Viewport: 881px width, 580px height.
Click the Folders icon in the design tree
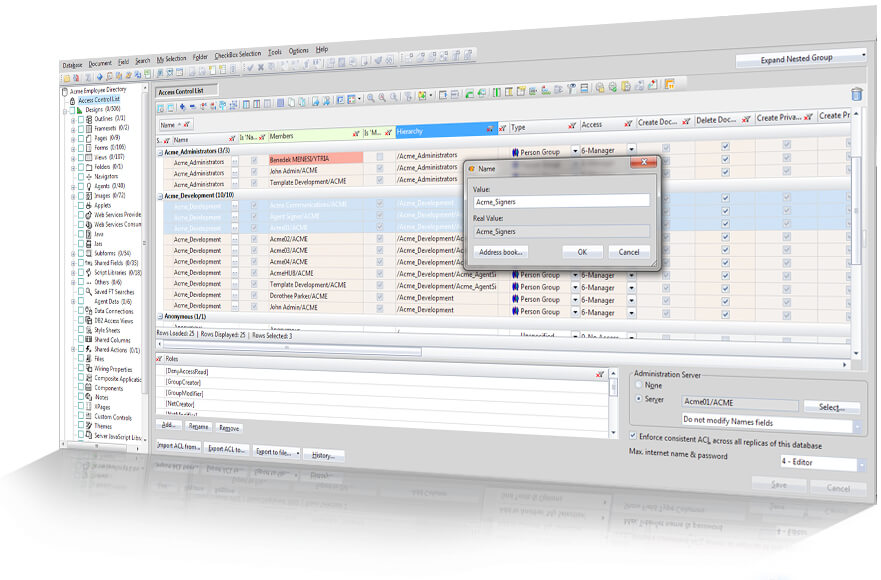pos(89,167)
